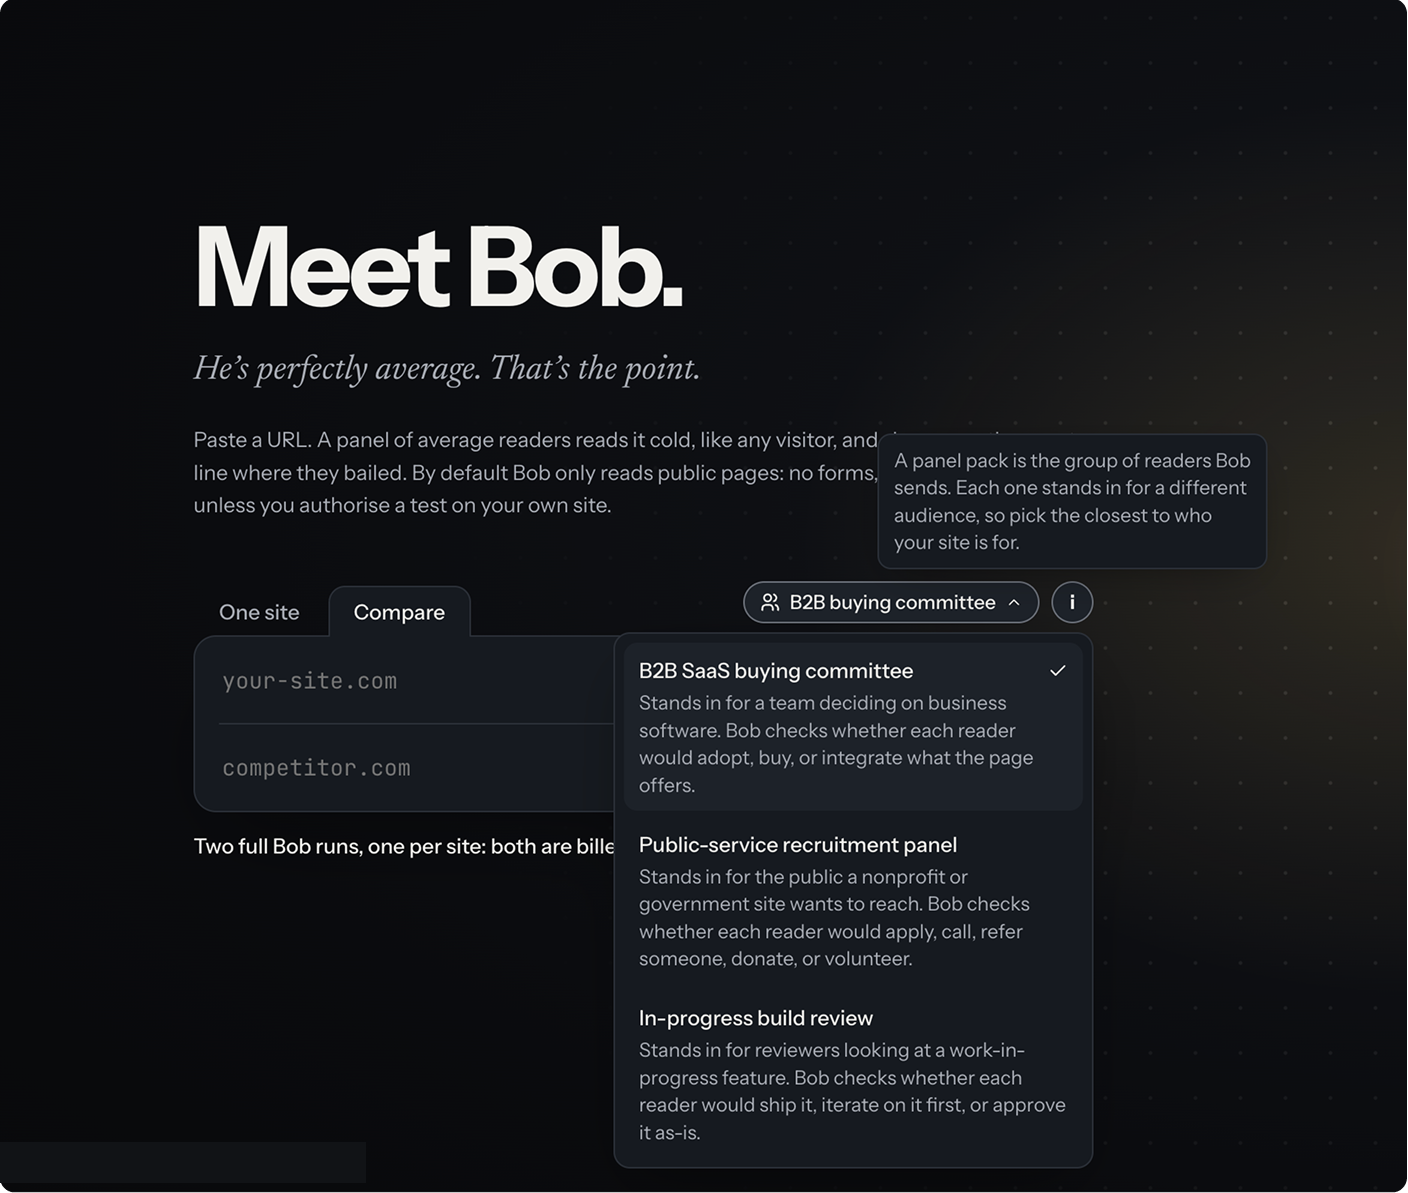
Task: Click the panel pack tooltip text
Action: pyautogui.click(x=1072, y=501)
